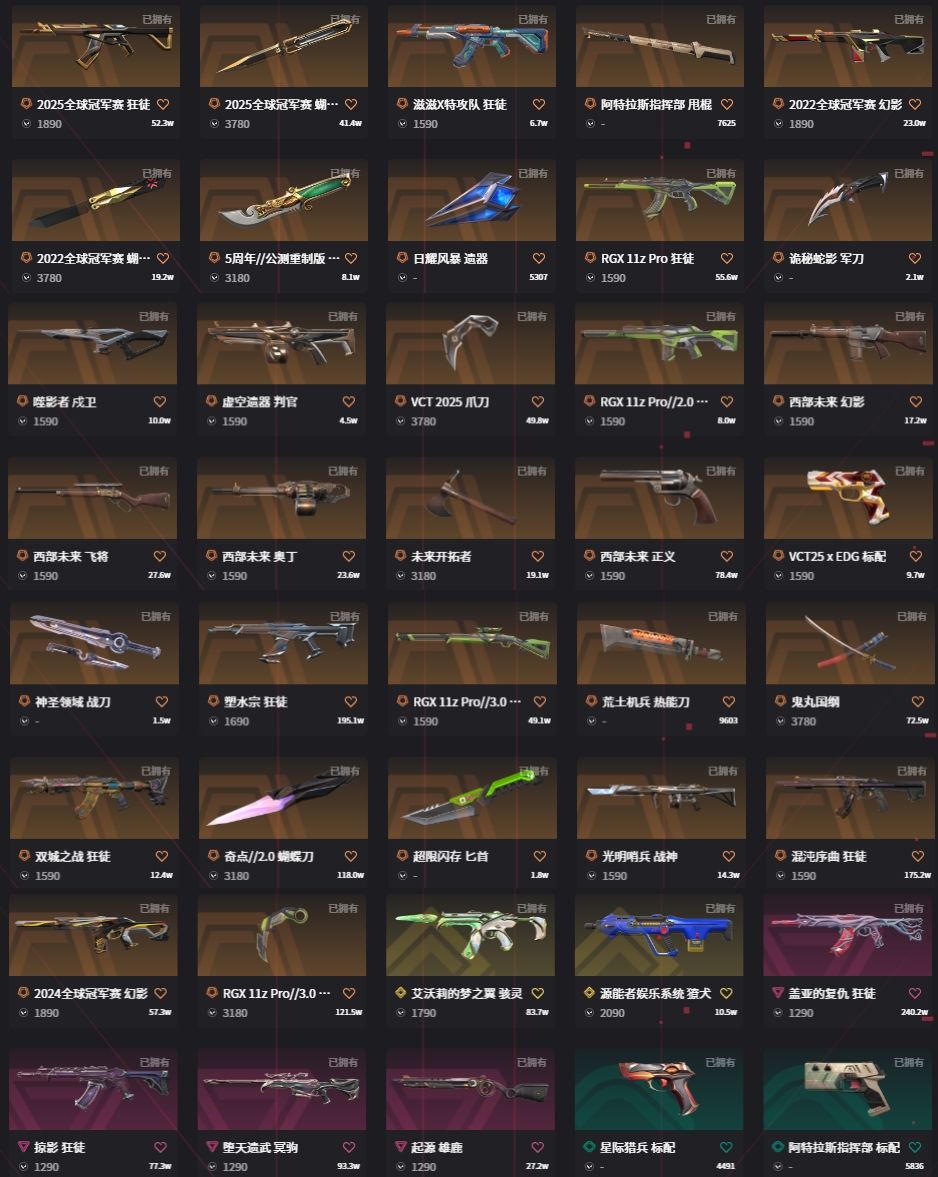
Task: Toggle the heart on 鬼丸国纲
Action: 918,702
